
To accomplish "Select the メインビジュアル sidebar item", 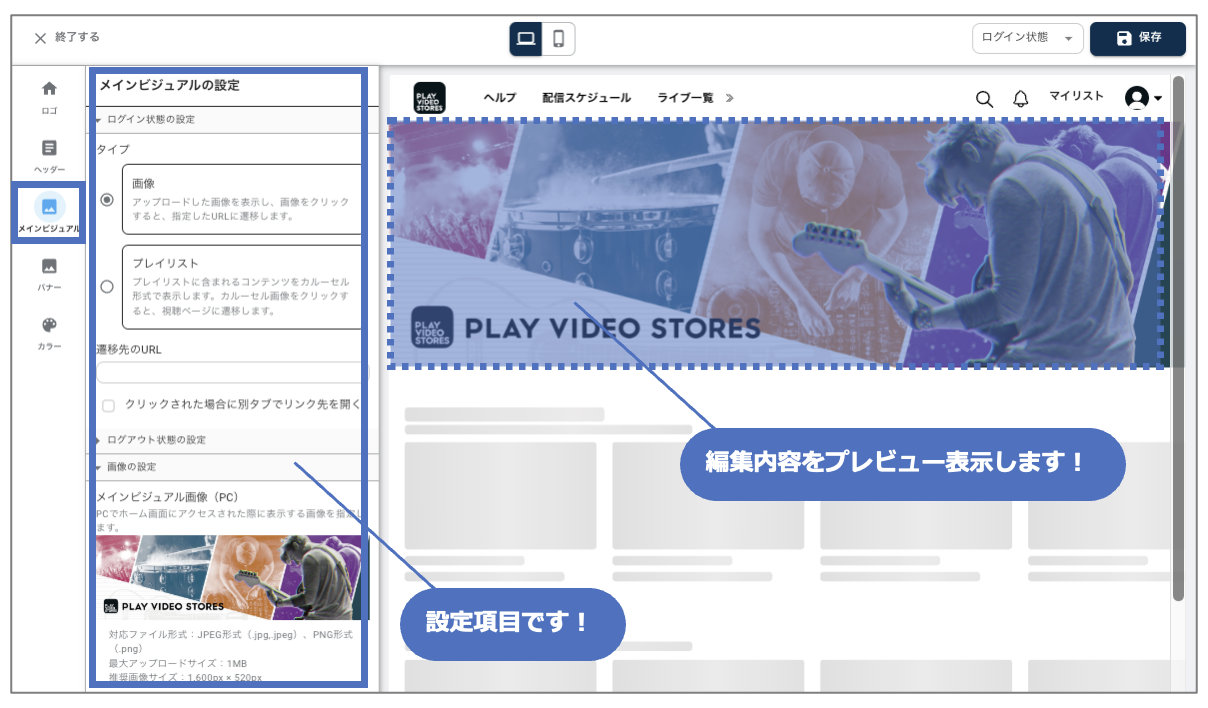I will 49,212.
